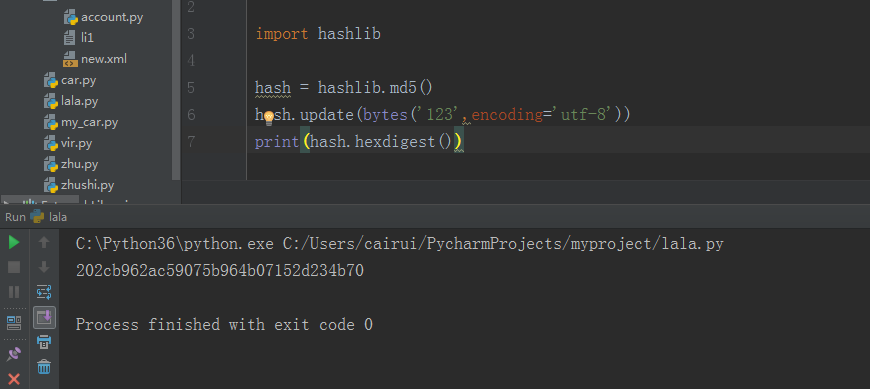Click the pause output icon
Viewport: 870px width, 389px height.
(14, 292)
